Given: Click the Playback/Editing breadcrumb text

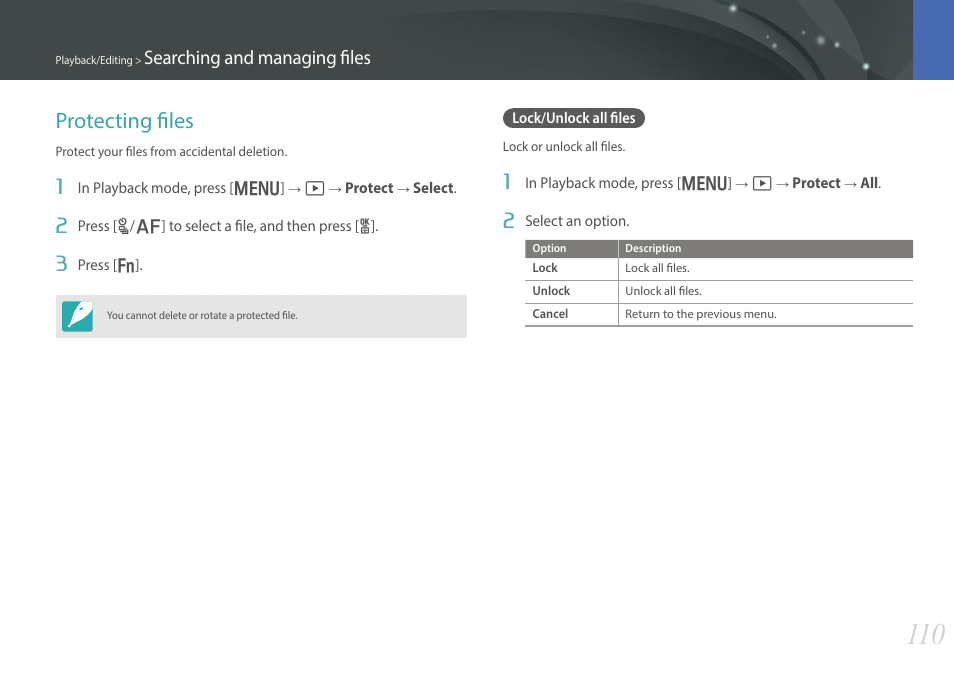Looking at the screenshot, I should pos(94,60).
